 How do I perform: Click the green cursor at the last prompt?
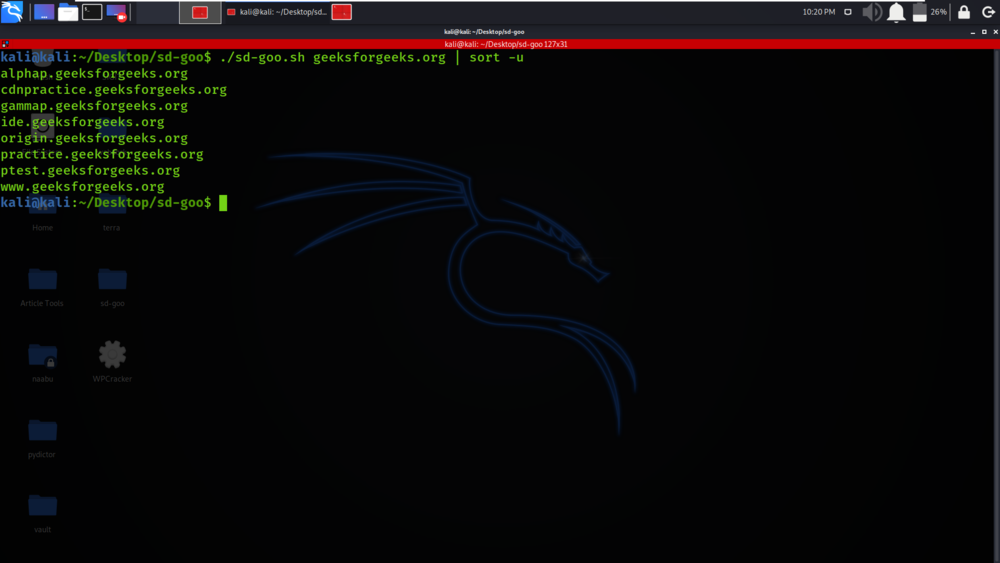[223, 203]
